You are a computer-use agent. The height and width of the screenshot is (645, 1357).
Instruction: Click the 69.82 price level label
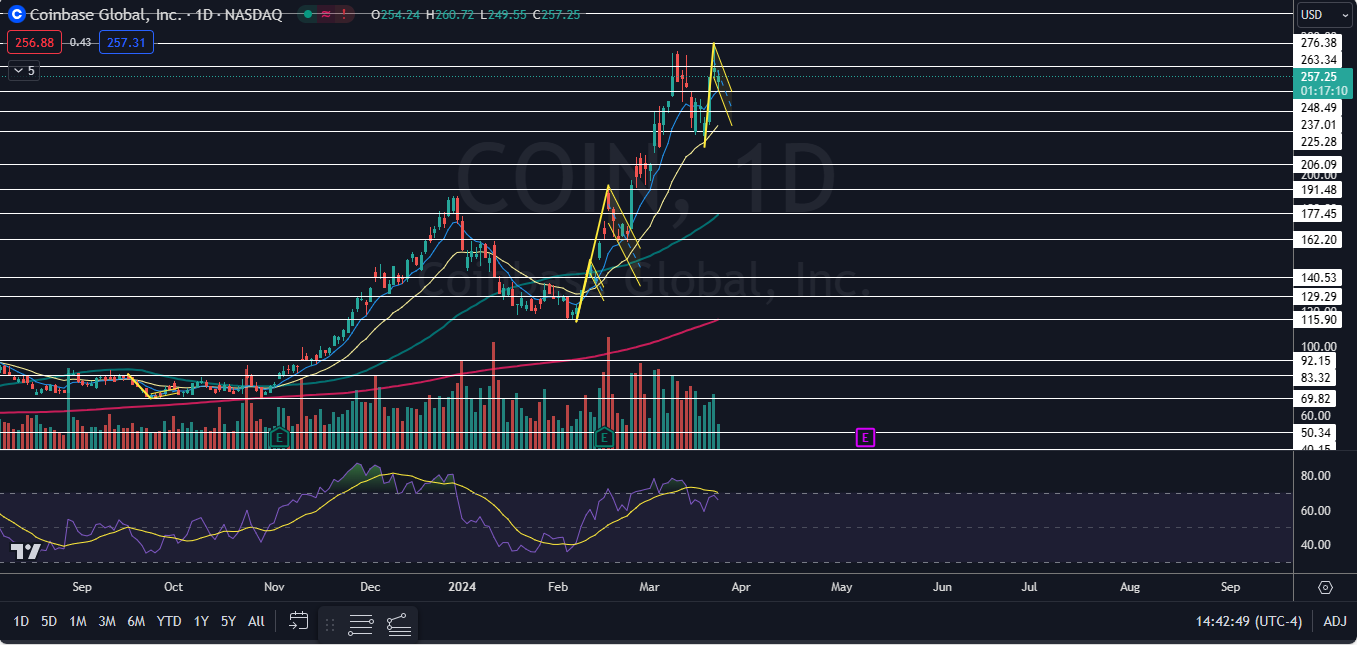(x=1316, y=399)
